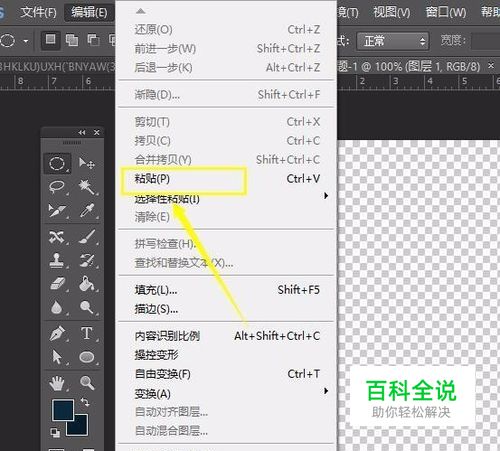Select the Dodge tool
Screen dimensions: 500x451
tap(86, 307)
